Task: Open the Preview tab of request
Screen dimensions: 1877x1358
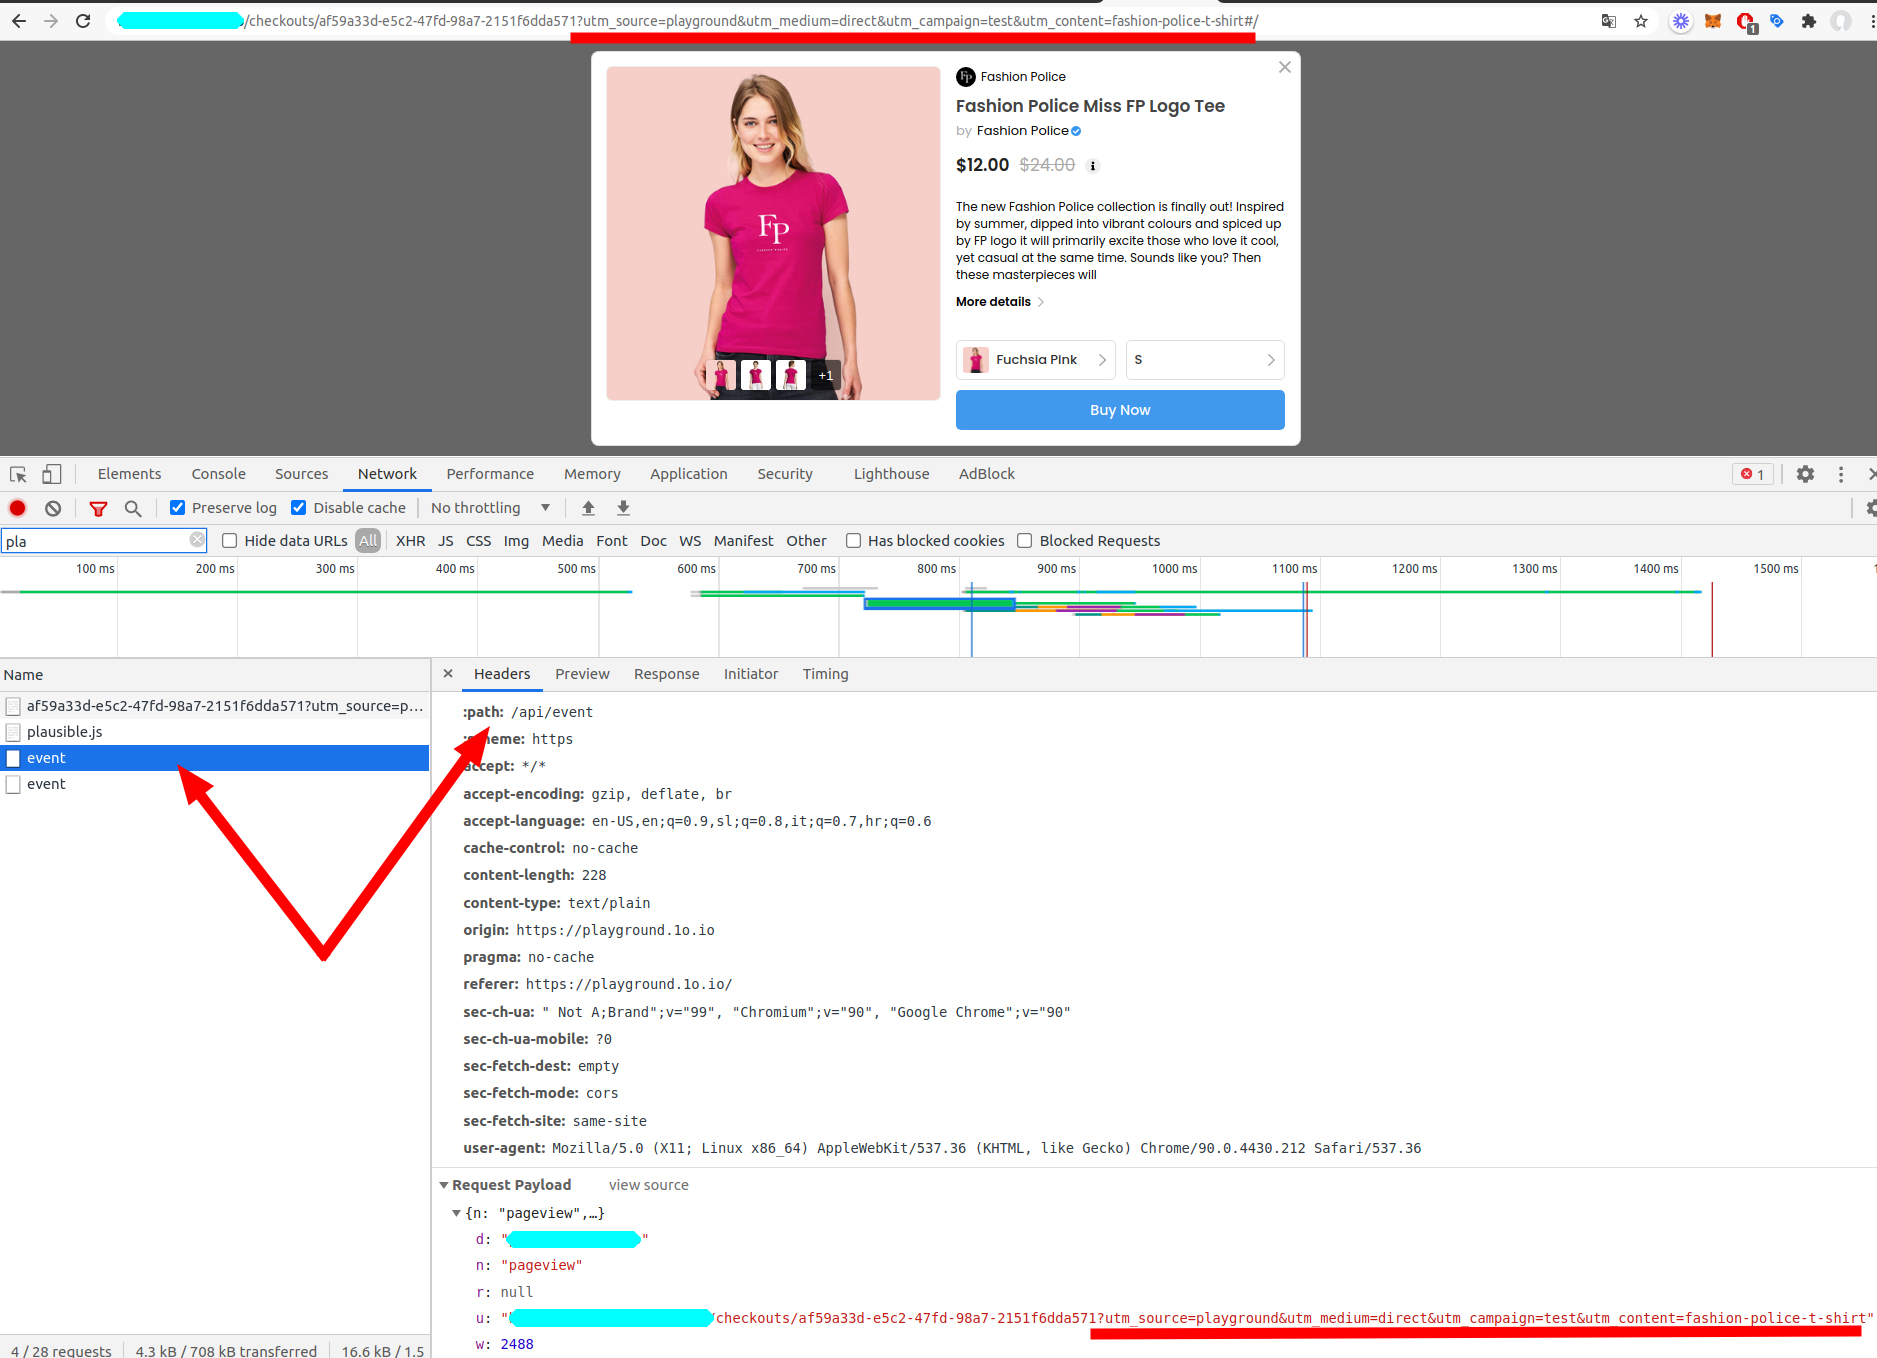Action: pyautogui.click(x=582, y=674)
